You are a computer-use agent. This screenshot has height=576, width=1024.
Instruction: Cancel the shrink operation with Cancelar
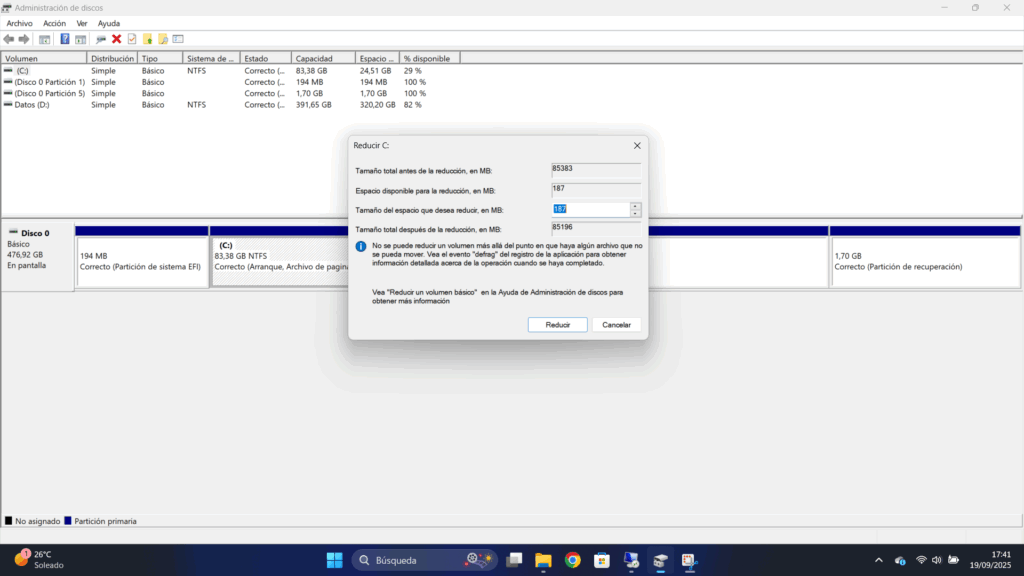(616, 324)
